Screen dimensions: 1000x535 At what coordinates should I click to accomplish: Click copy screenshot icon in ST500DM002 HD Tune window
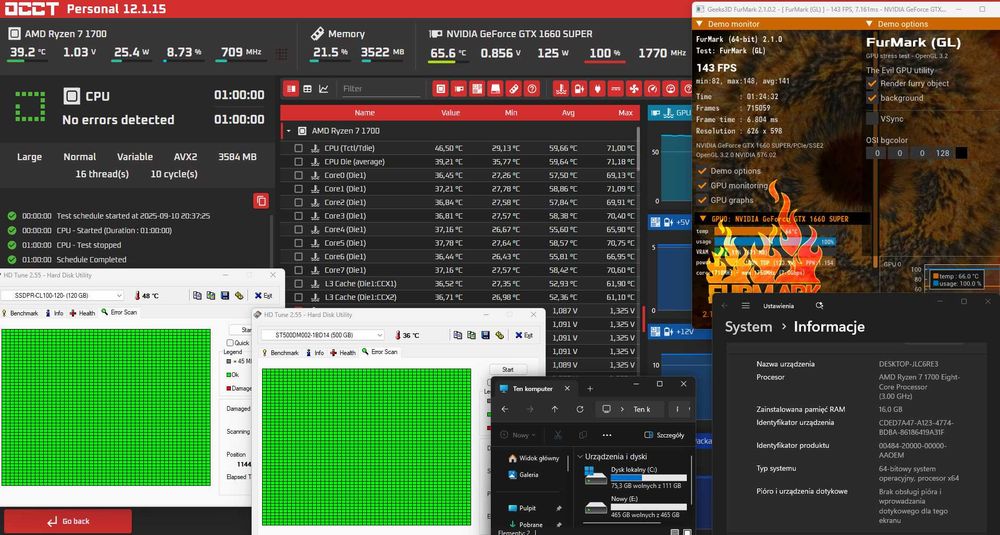pyautogui.click(x=471, y=335)
